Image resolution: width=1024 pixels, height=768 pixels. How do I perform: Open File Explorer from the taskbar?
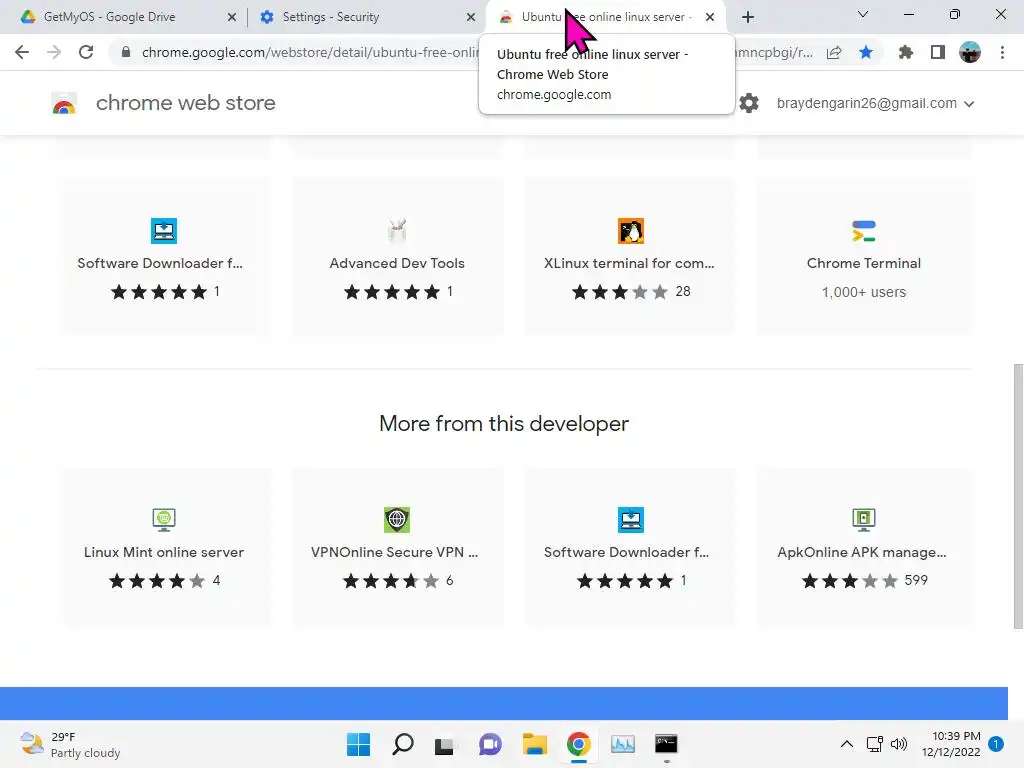(x=535, y=744)
